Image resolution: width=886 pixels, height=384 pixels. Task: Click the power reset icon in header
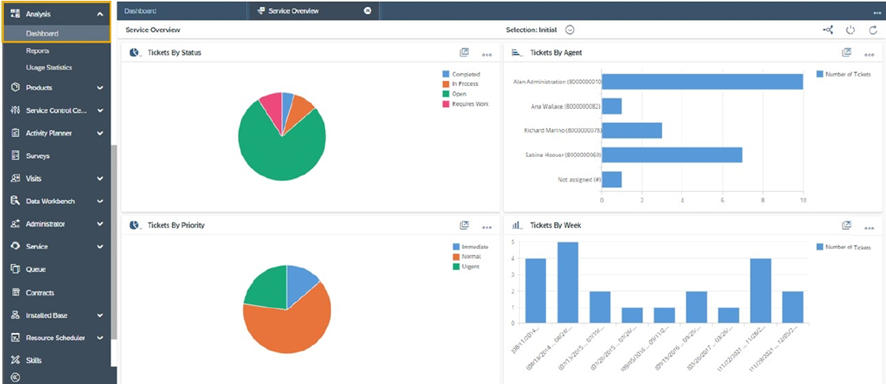click(850, 30)
